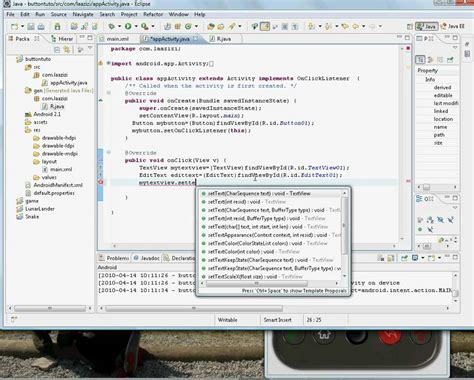The width and height of the screenshot is (474, 380).
Task: Open the Javadoc tab
Action: coord(146,258)
